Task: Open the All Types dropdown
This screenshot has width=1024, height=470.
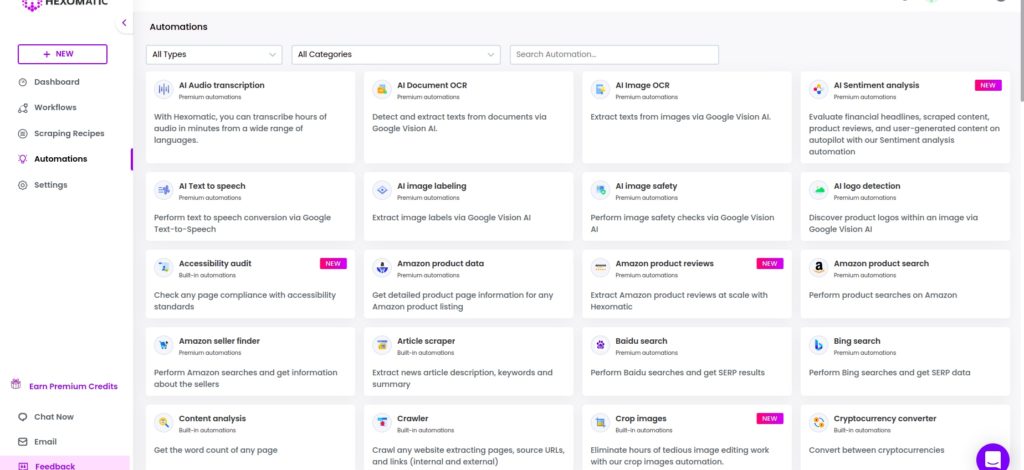Action: 214,55
